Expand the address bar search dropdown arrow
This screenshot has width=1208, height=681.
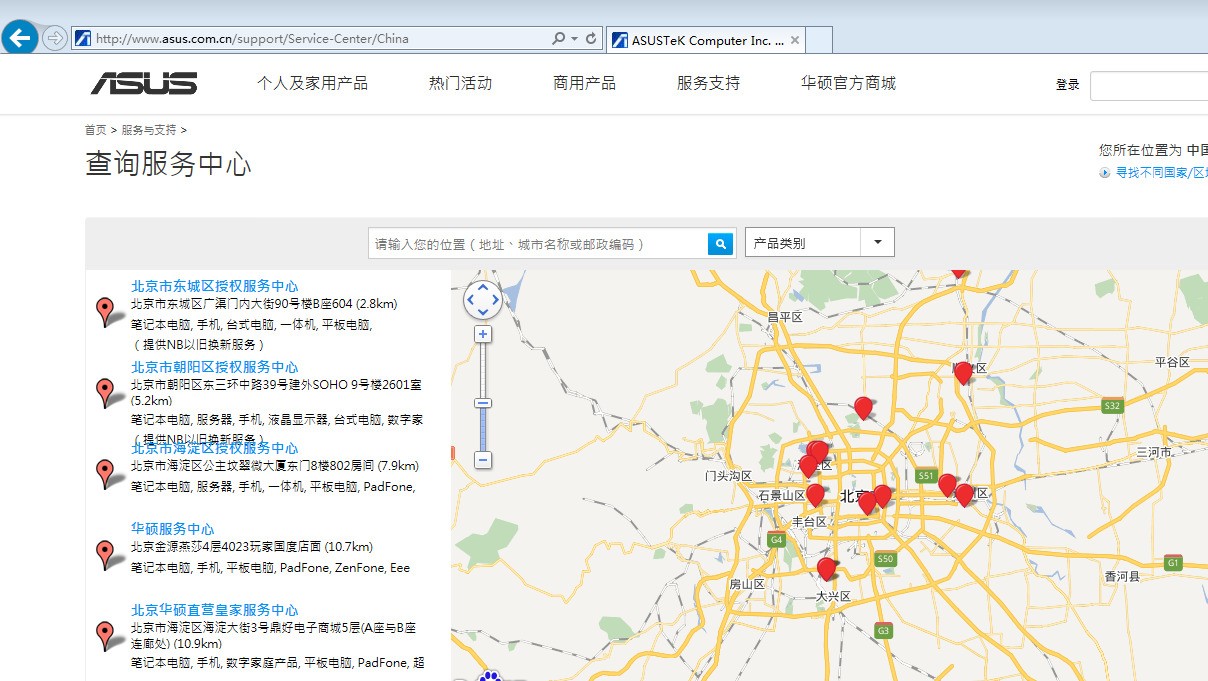pos(574,39)
